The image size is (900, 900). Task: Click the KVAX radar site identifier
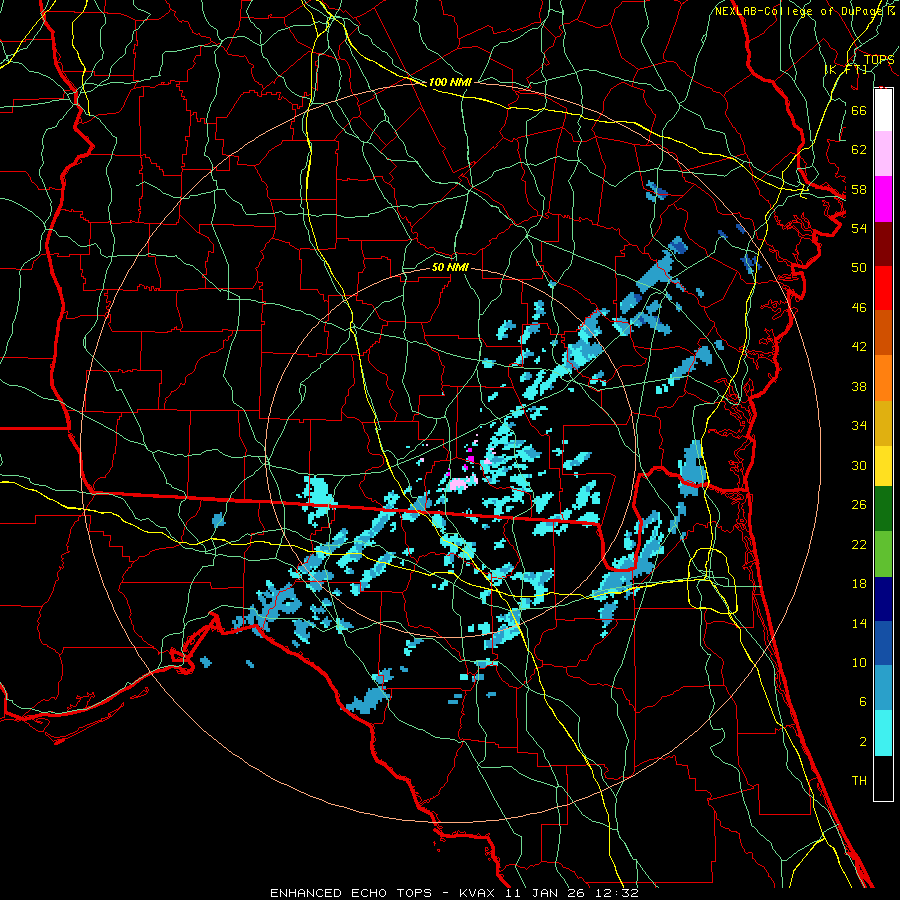[479, 893]
